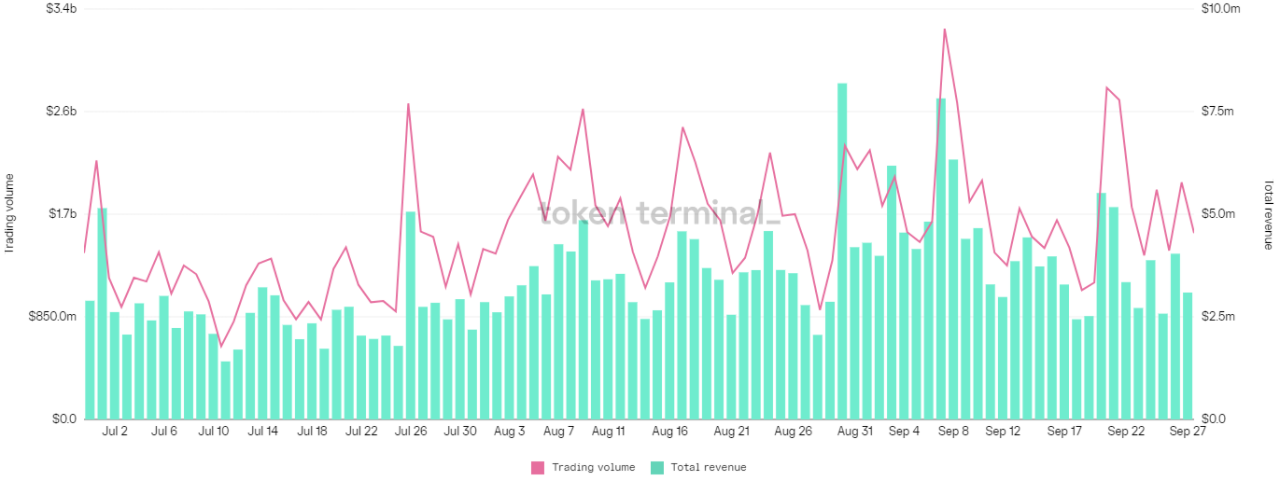
Task: Select the Aug 16 date label
Action: (x=669, y=432)
